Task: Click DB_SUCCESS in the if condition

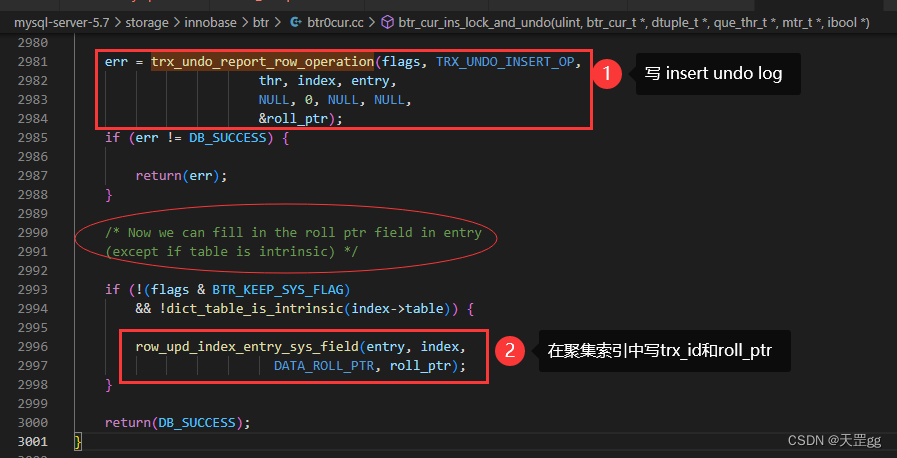Action: click(x=228, y=138)
